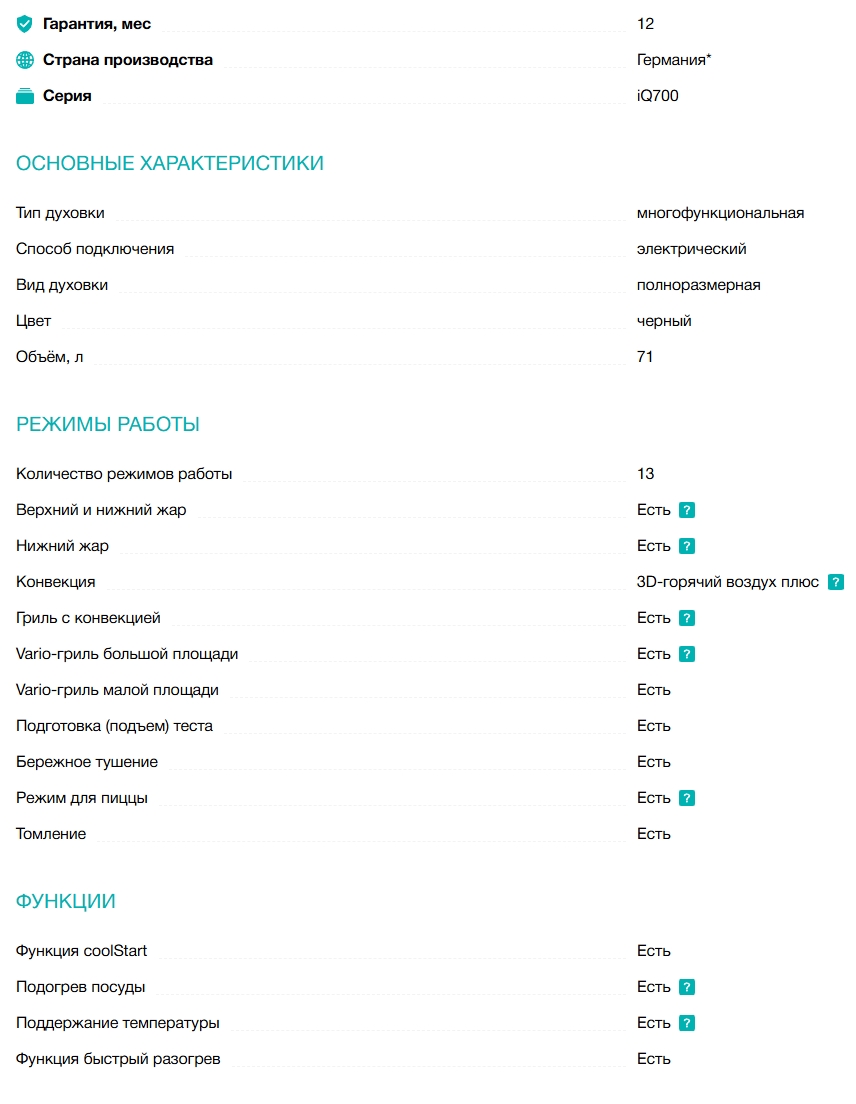Click the series box icon
This screenshot has width=856, height=1104.
click(x=25, y=96)
